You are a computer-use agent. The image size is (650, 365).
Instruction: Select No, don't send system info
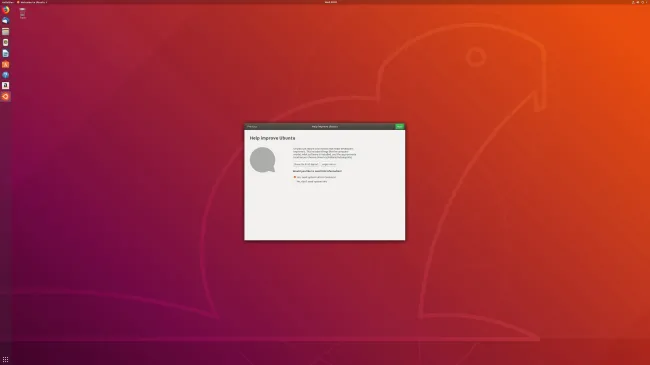(x=312, y=181)
